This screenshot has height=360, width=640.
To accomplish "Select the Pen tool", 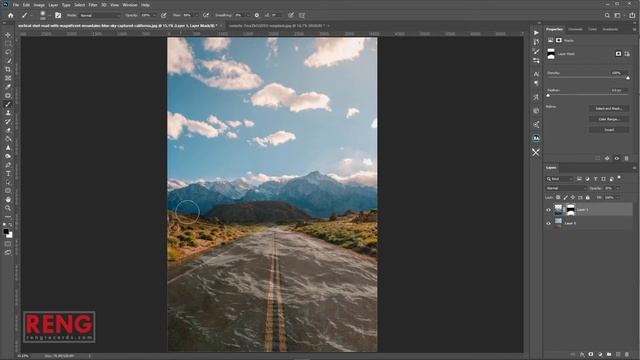I will pyautogui.click(x=8, y=165).
